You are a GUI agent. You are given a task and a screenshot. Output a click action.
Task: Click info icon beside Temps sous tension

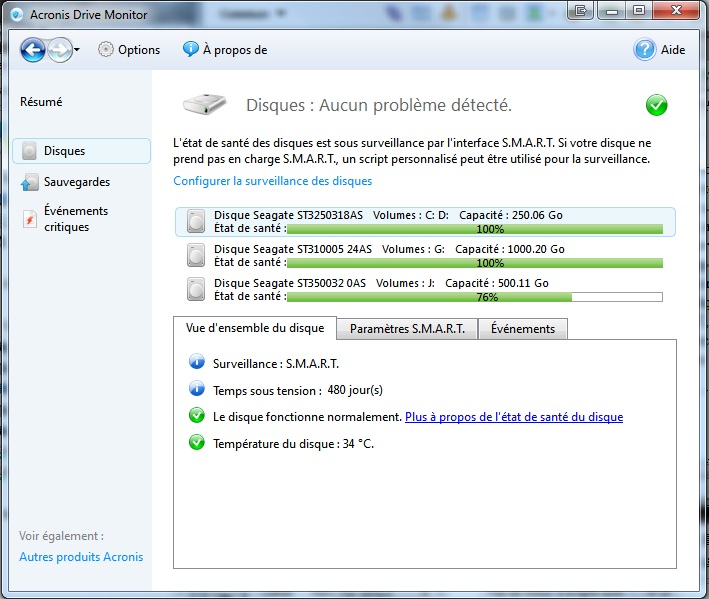(x=197, y=389)
